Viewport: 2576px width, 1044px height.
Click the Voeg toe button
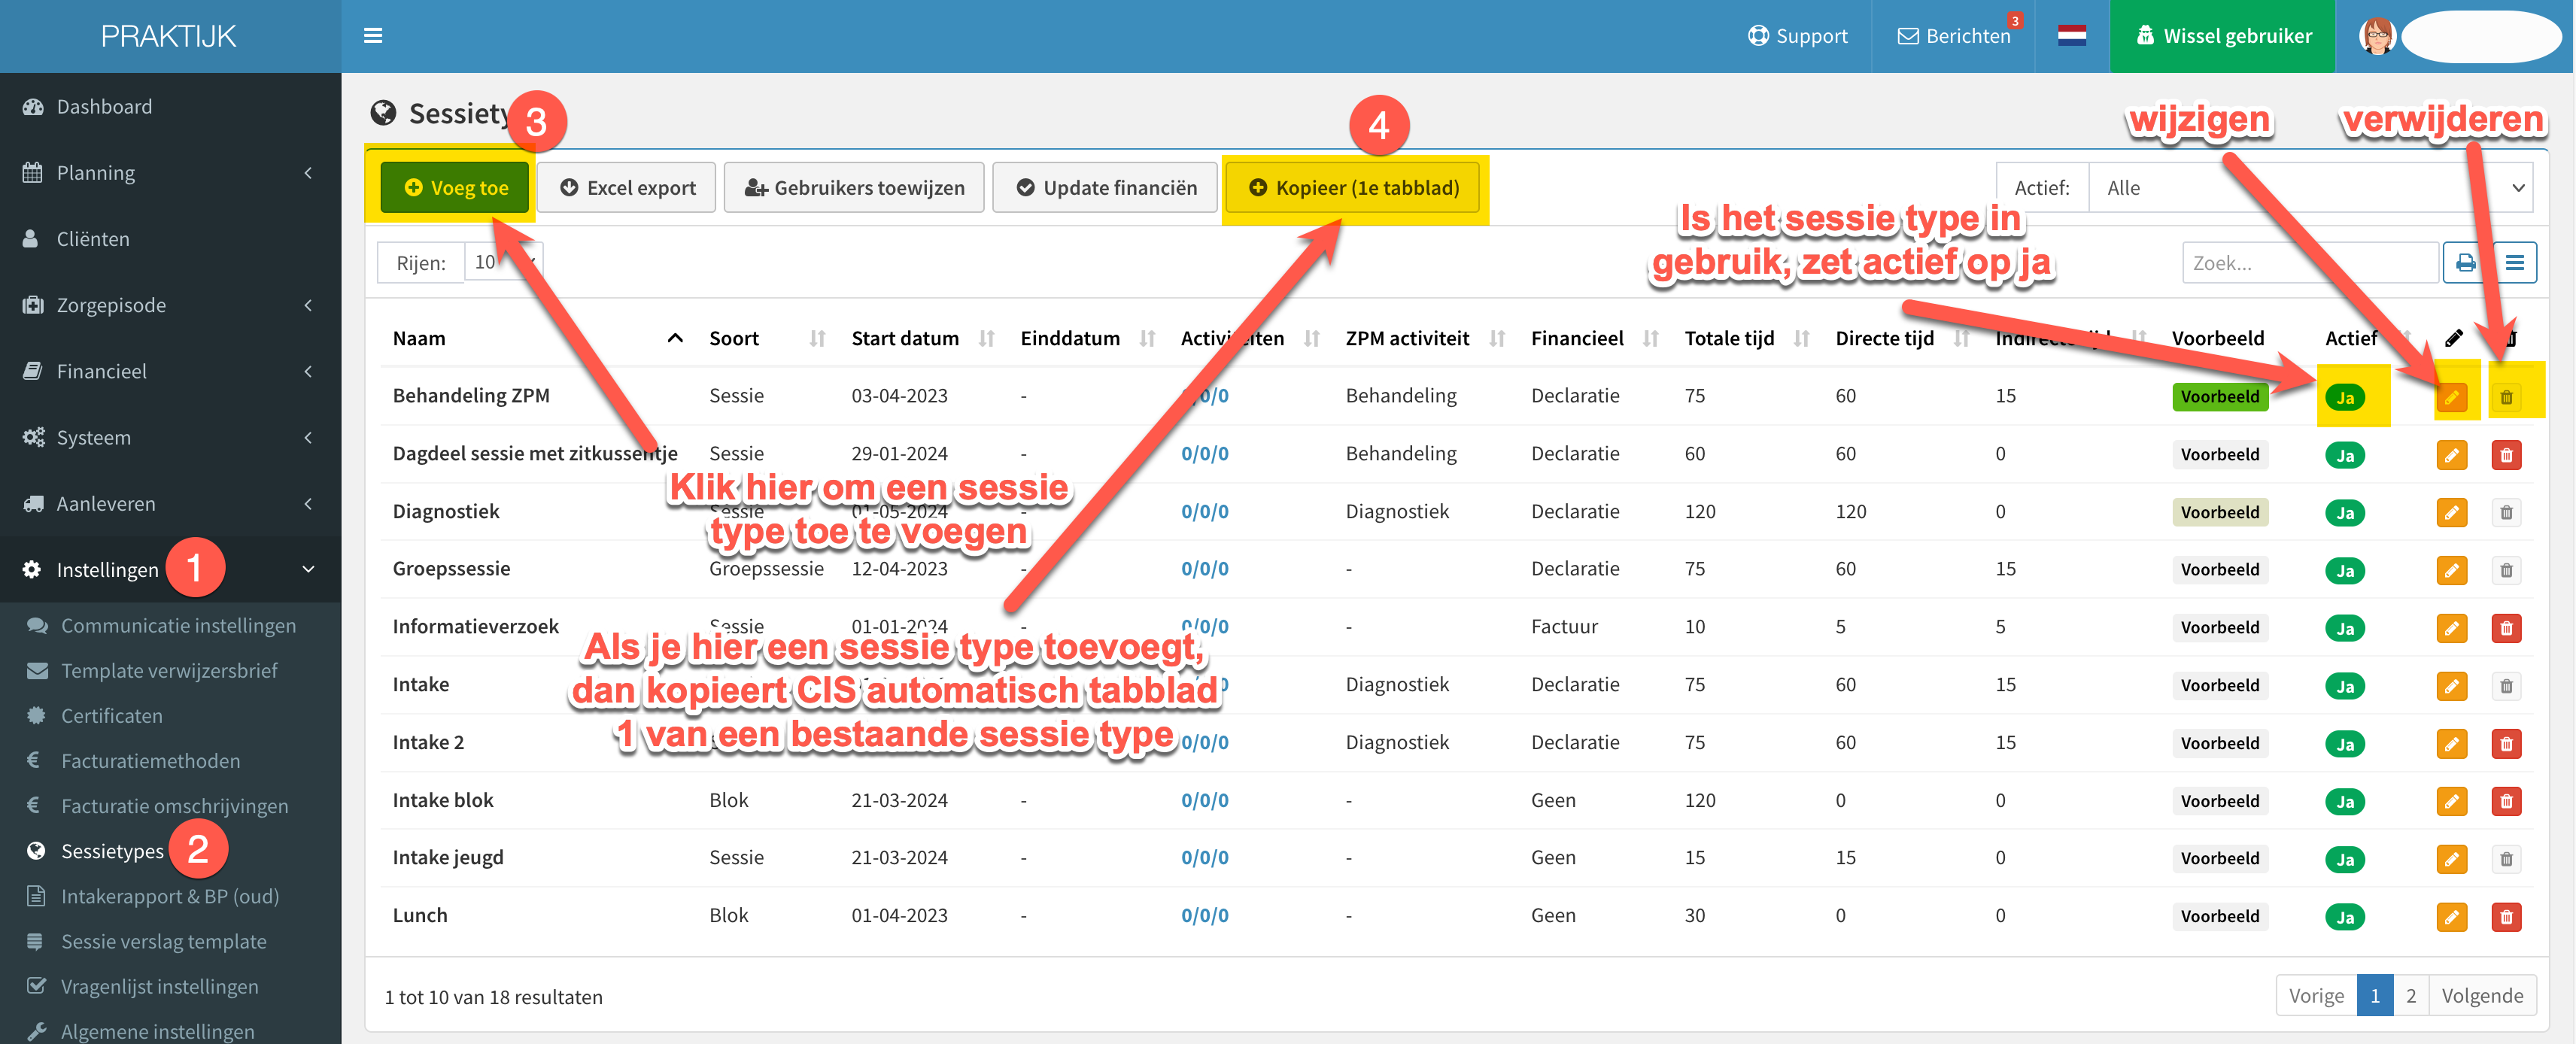(x=455, y=187)
